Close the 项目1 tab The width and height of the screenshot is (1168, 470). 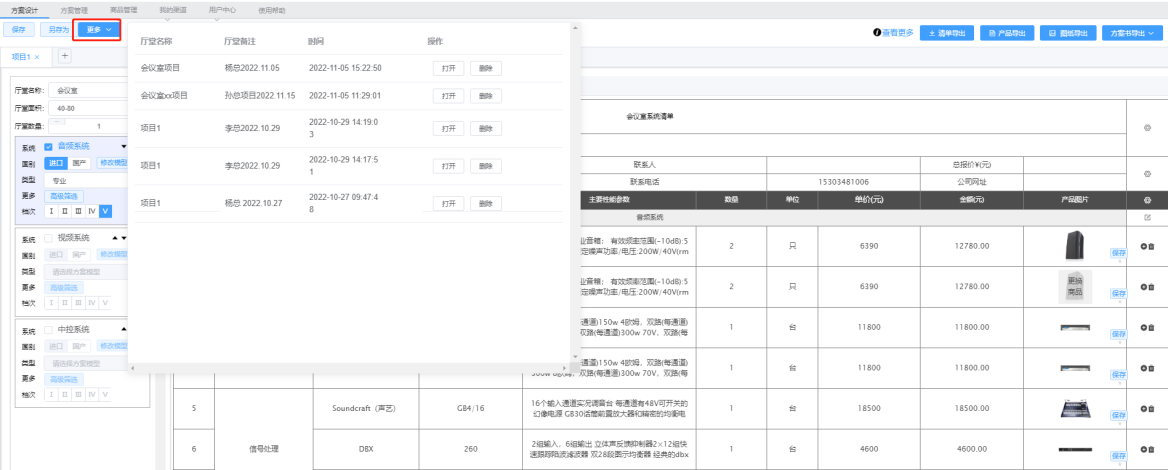pos(37,57)
